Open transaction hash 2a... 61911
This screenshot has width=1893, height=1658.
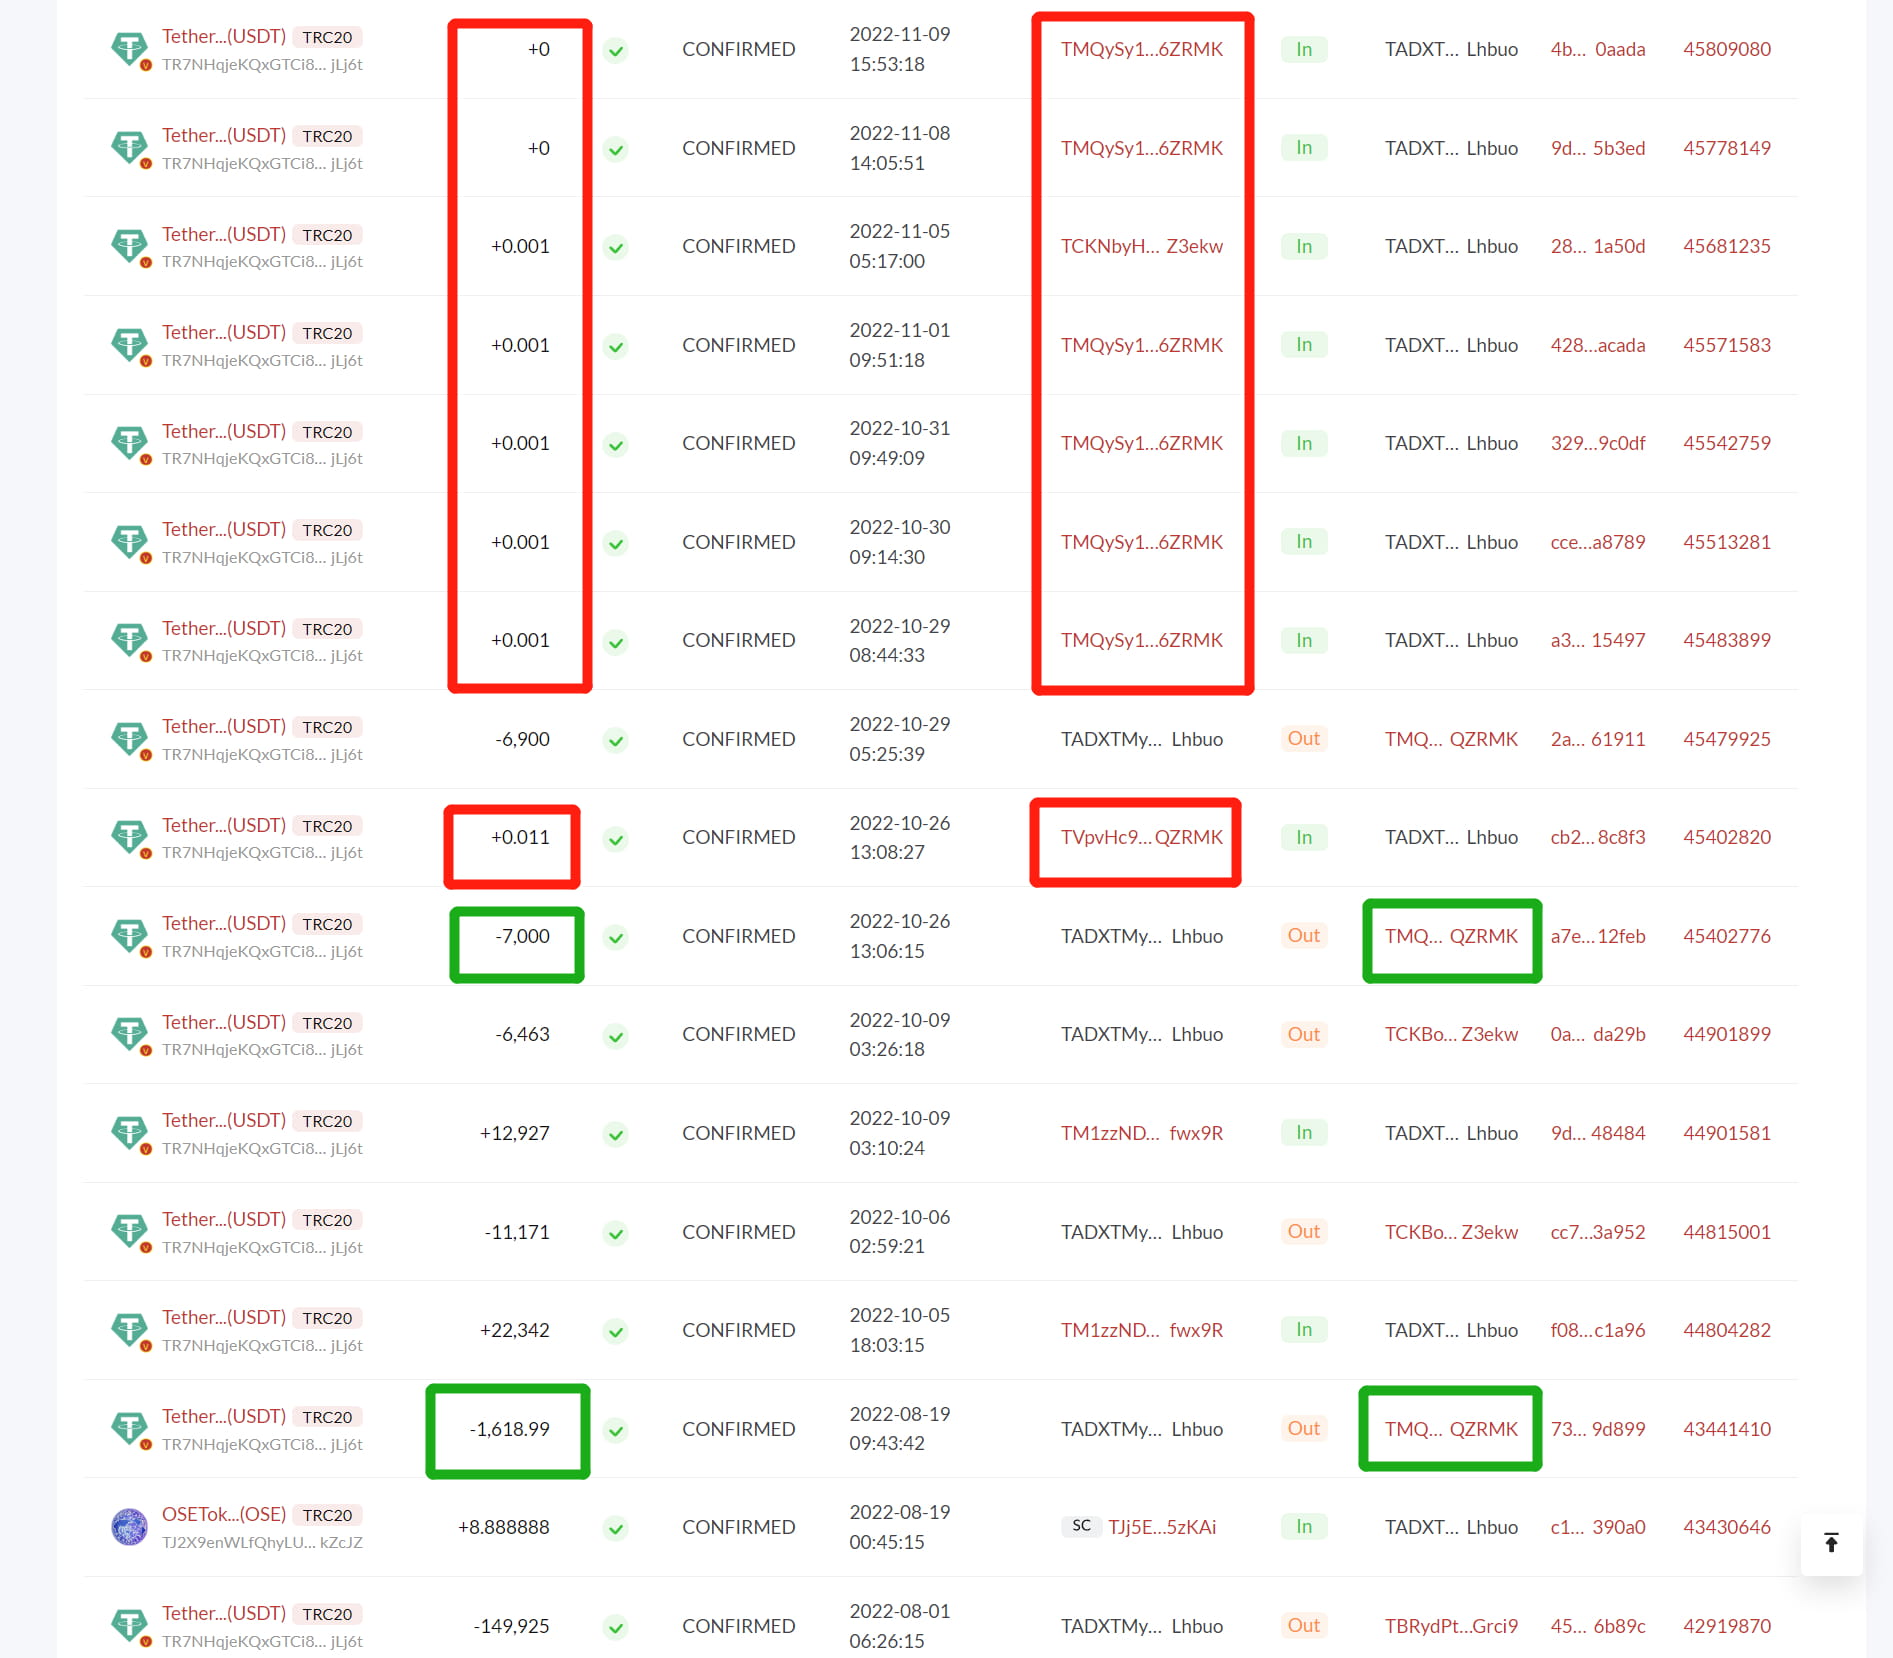[x=1597, y=739]
